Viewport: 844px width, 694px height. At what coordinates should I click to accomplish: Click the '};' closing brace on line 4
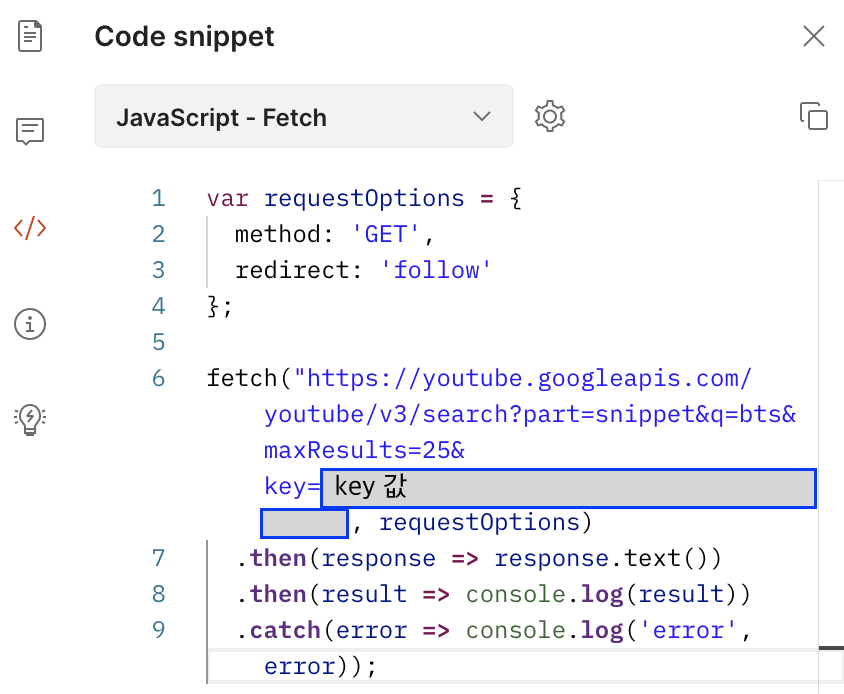(x=220, y=306)
